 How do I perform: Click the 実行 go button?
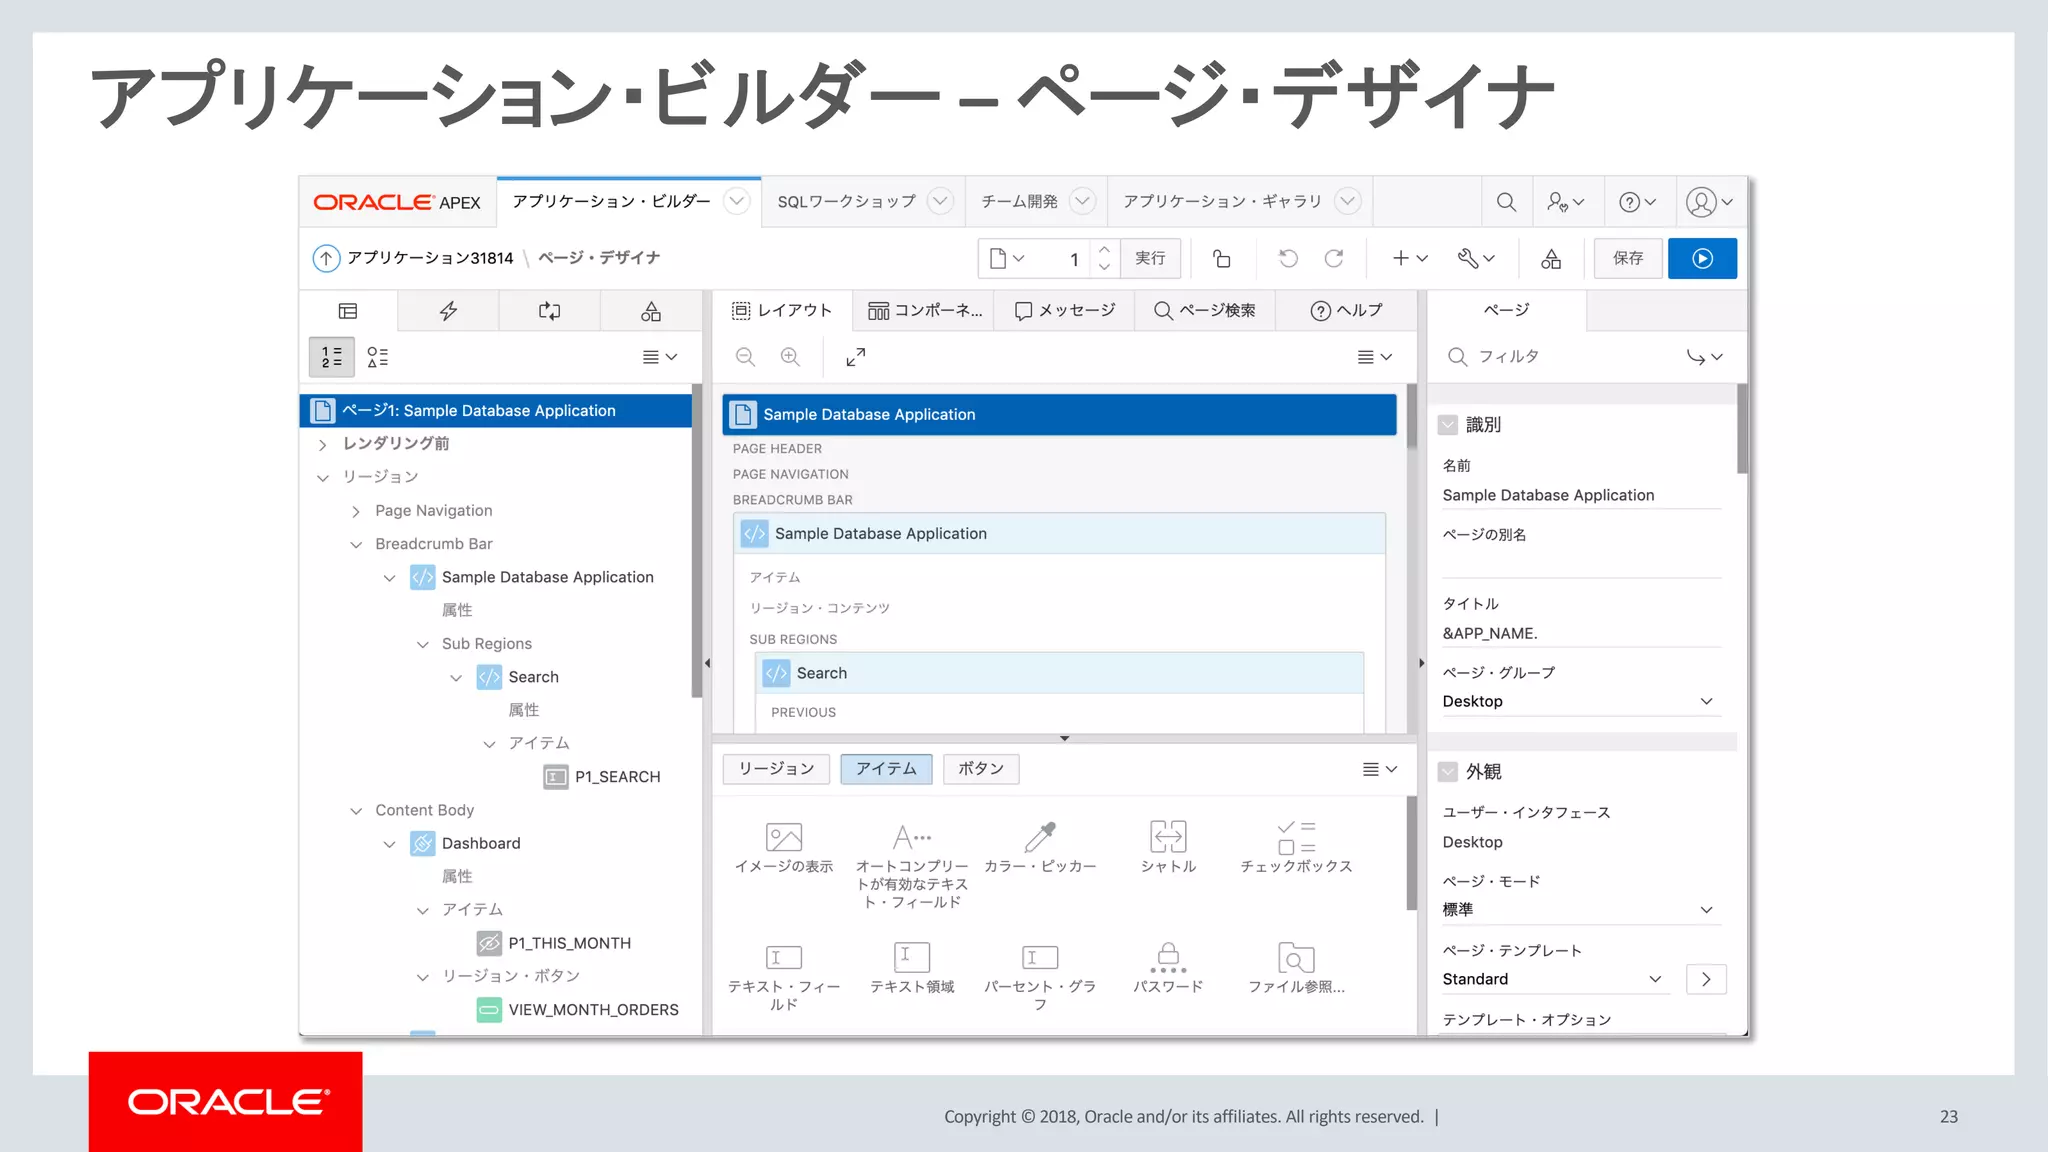click(1150, 258)
